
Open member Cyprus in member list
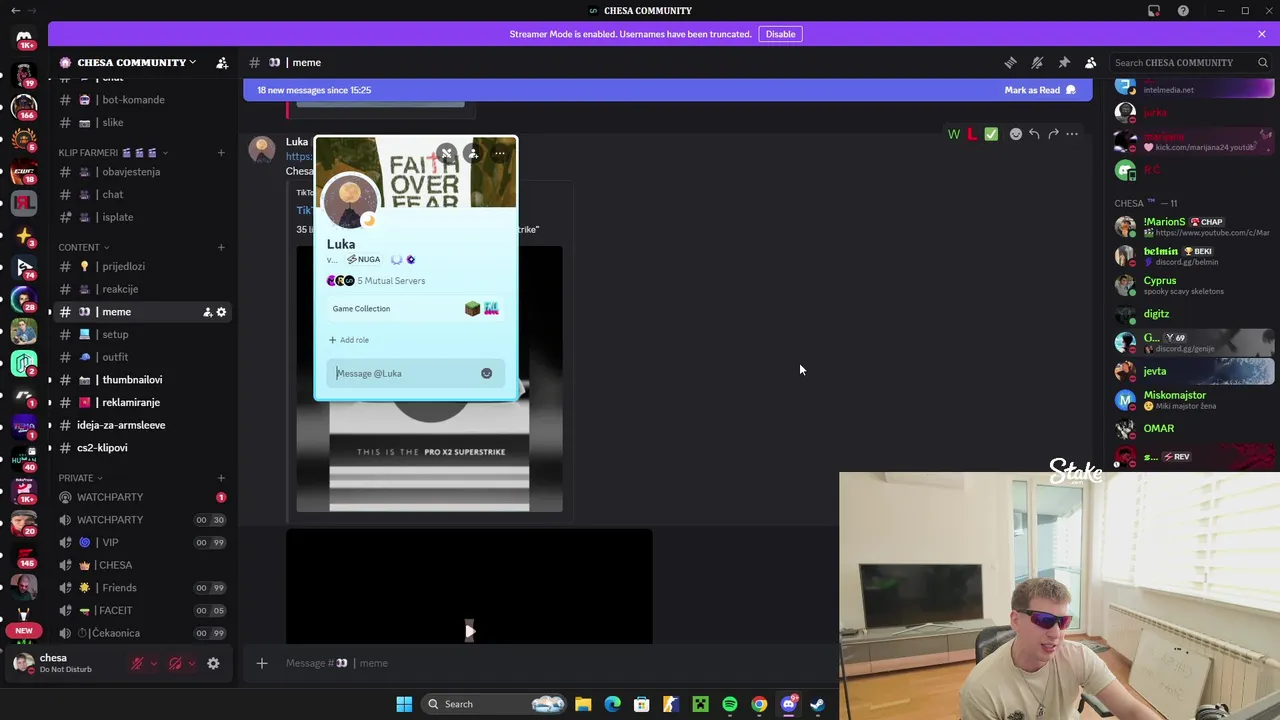pos(1193,285)
